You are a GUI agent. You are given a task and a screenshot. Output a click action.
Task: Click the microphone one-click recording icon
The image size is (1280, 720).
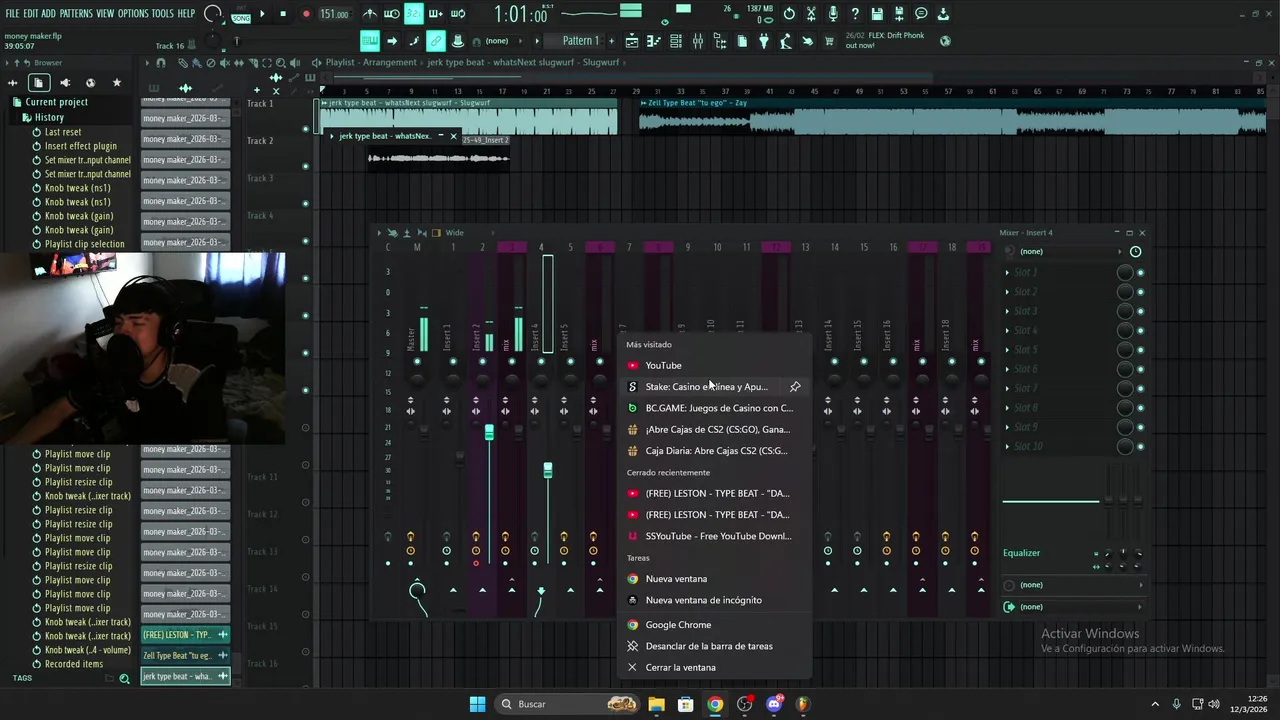[x=833, y=14]
